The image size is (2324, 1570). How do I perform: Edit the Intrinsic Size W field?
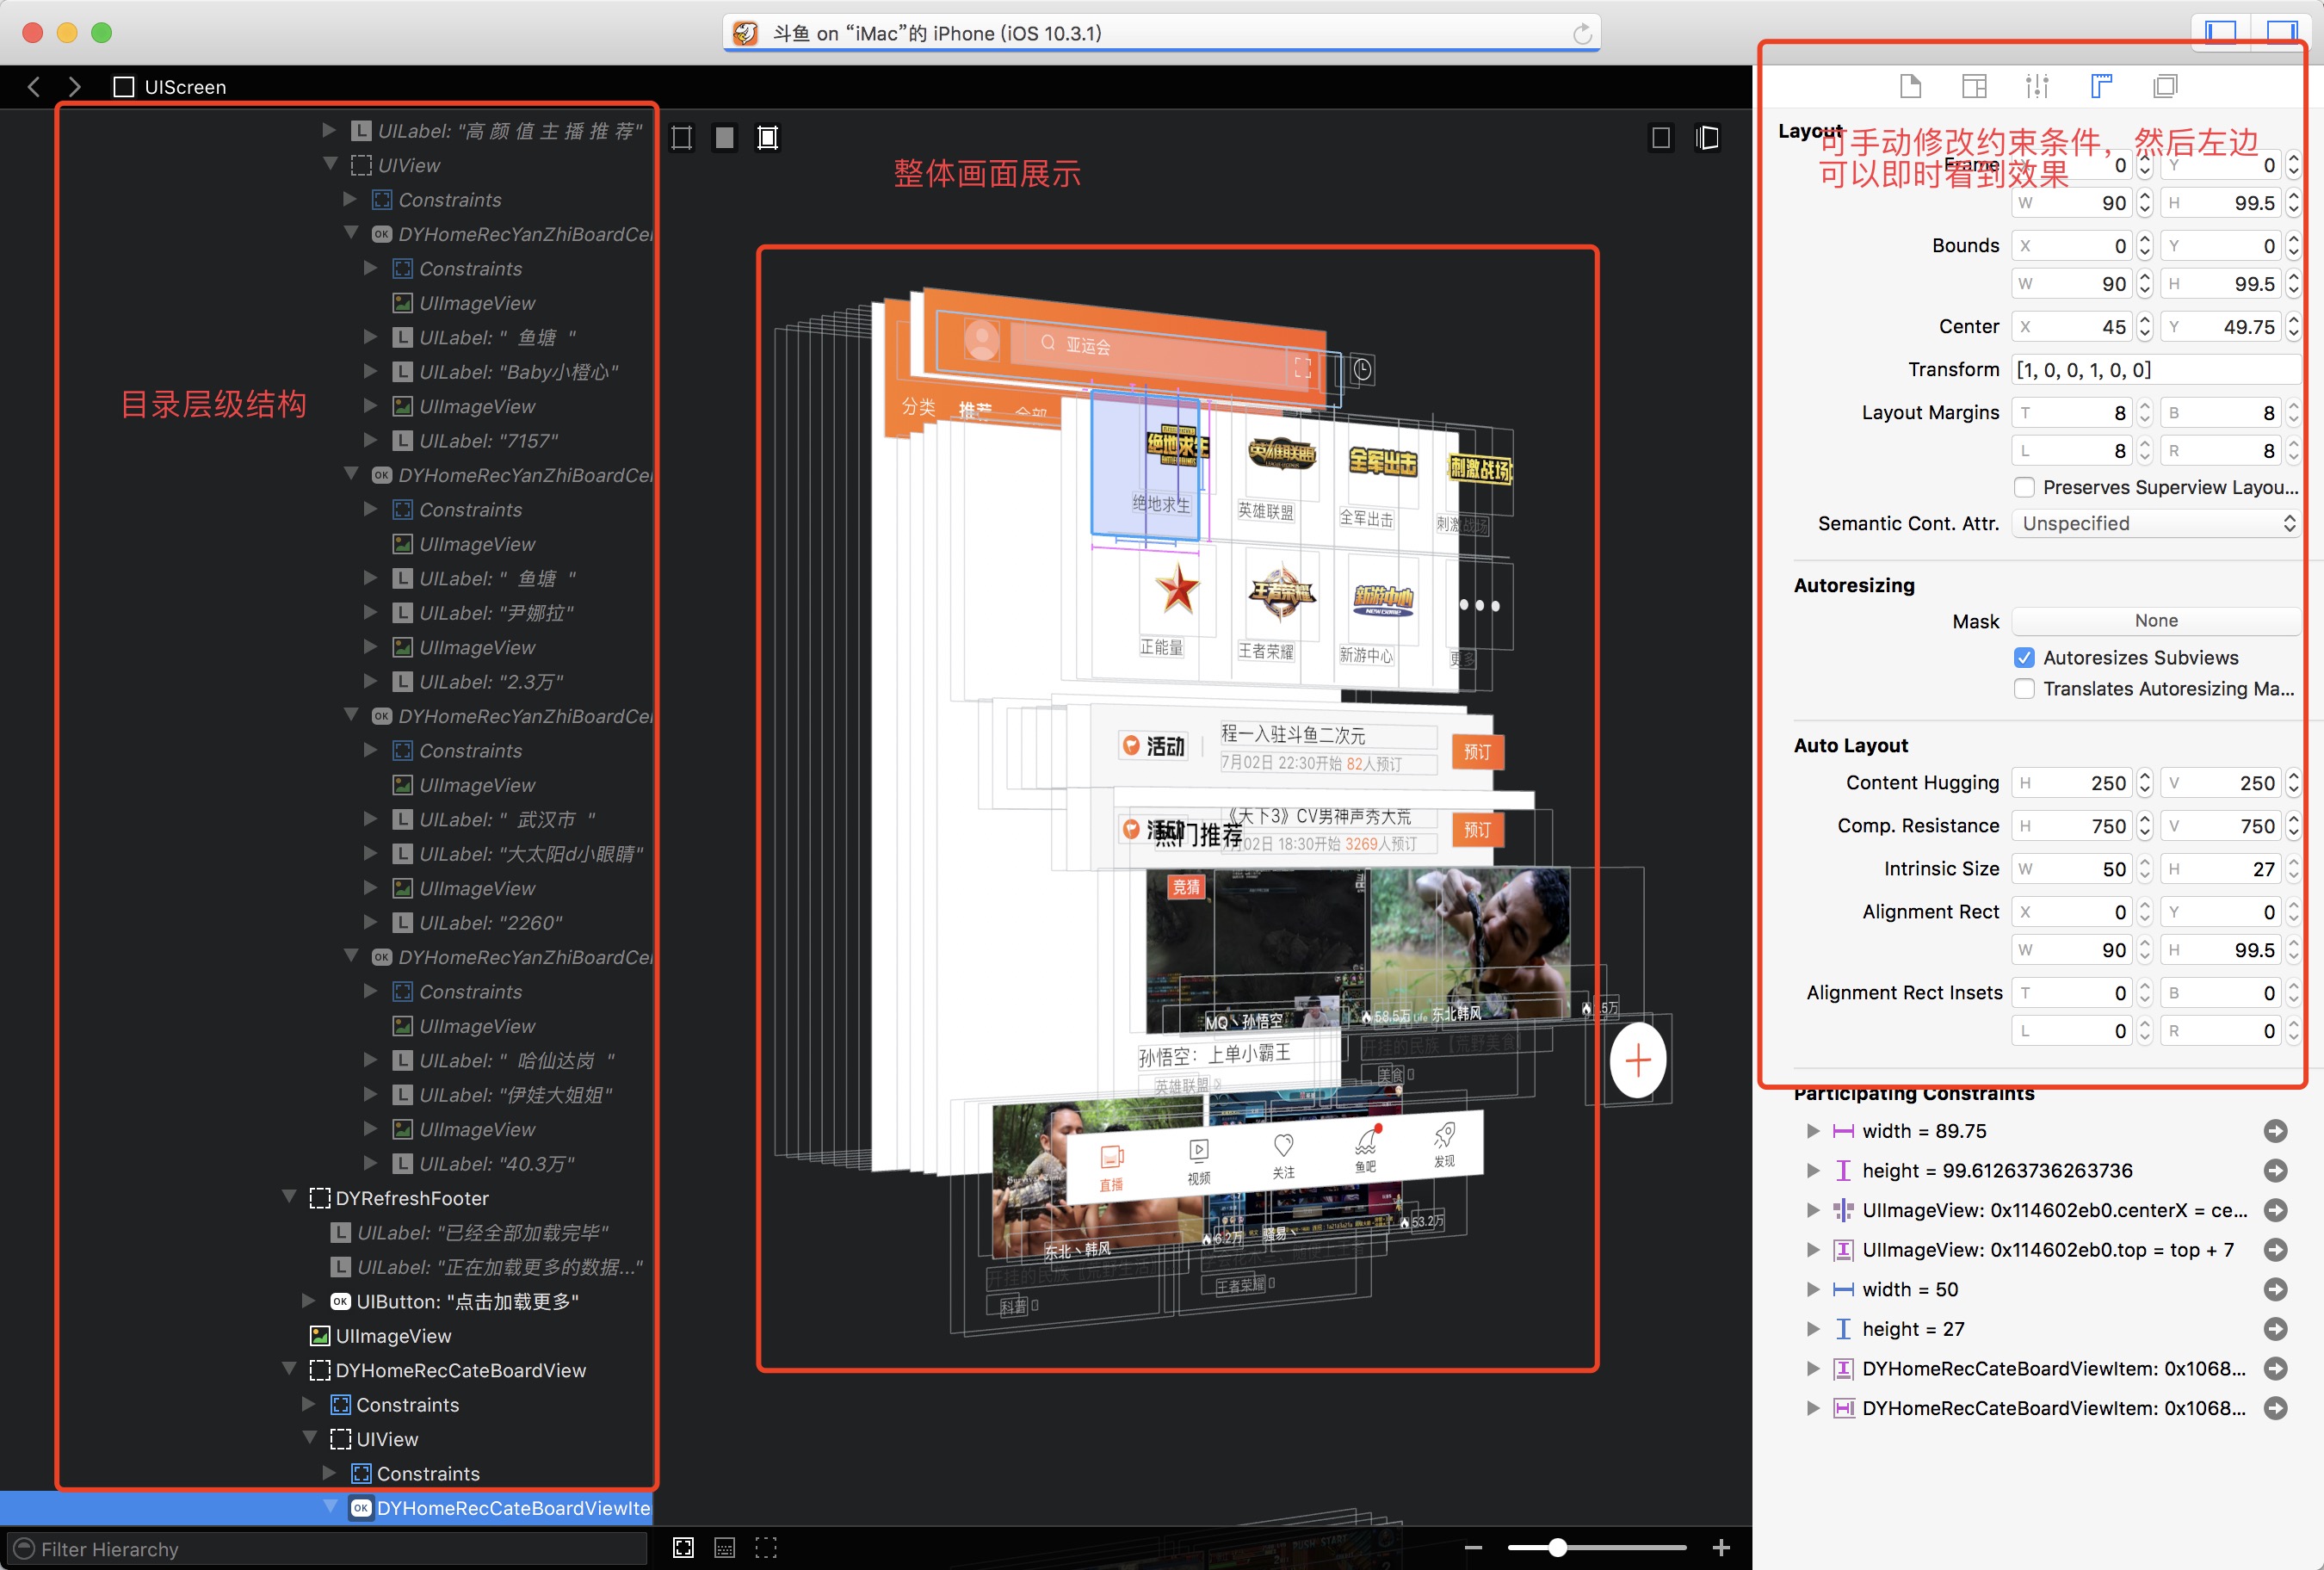(2072, 869)
